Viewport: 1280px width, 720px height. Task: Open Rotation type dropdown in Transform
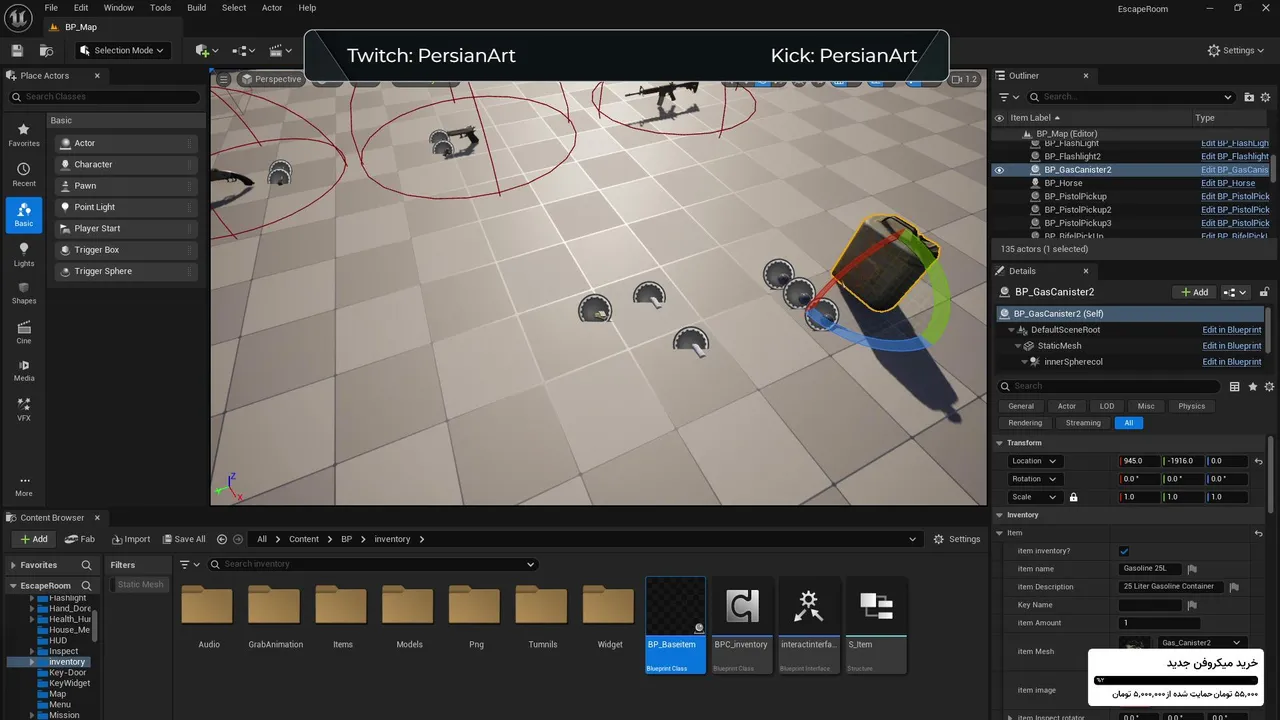[1035, 479]
